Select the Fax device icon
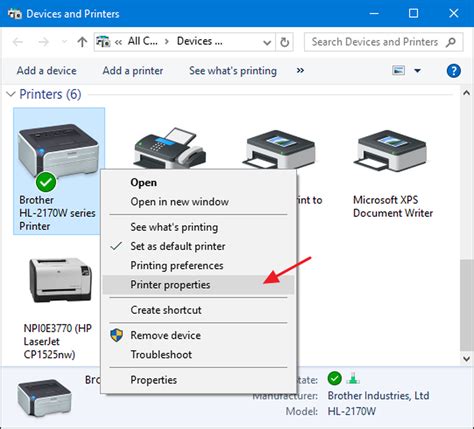 pyautogui.click(x=170, y=148)
